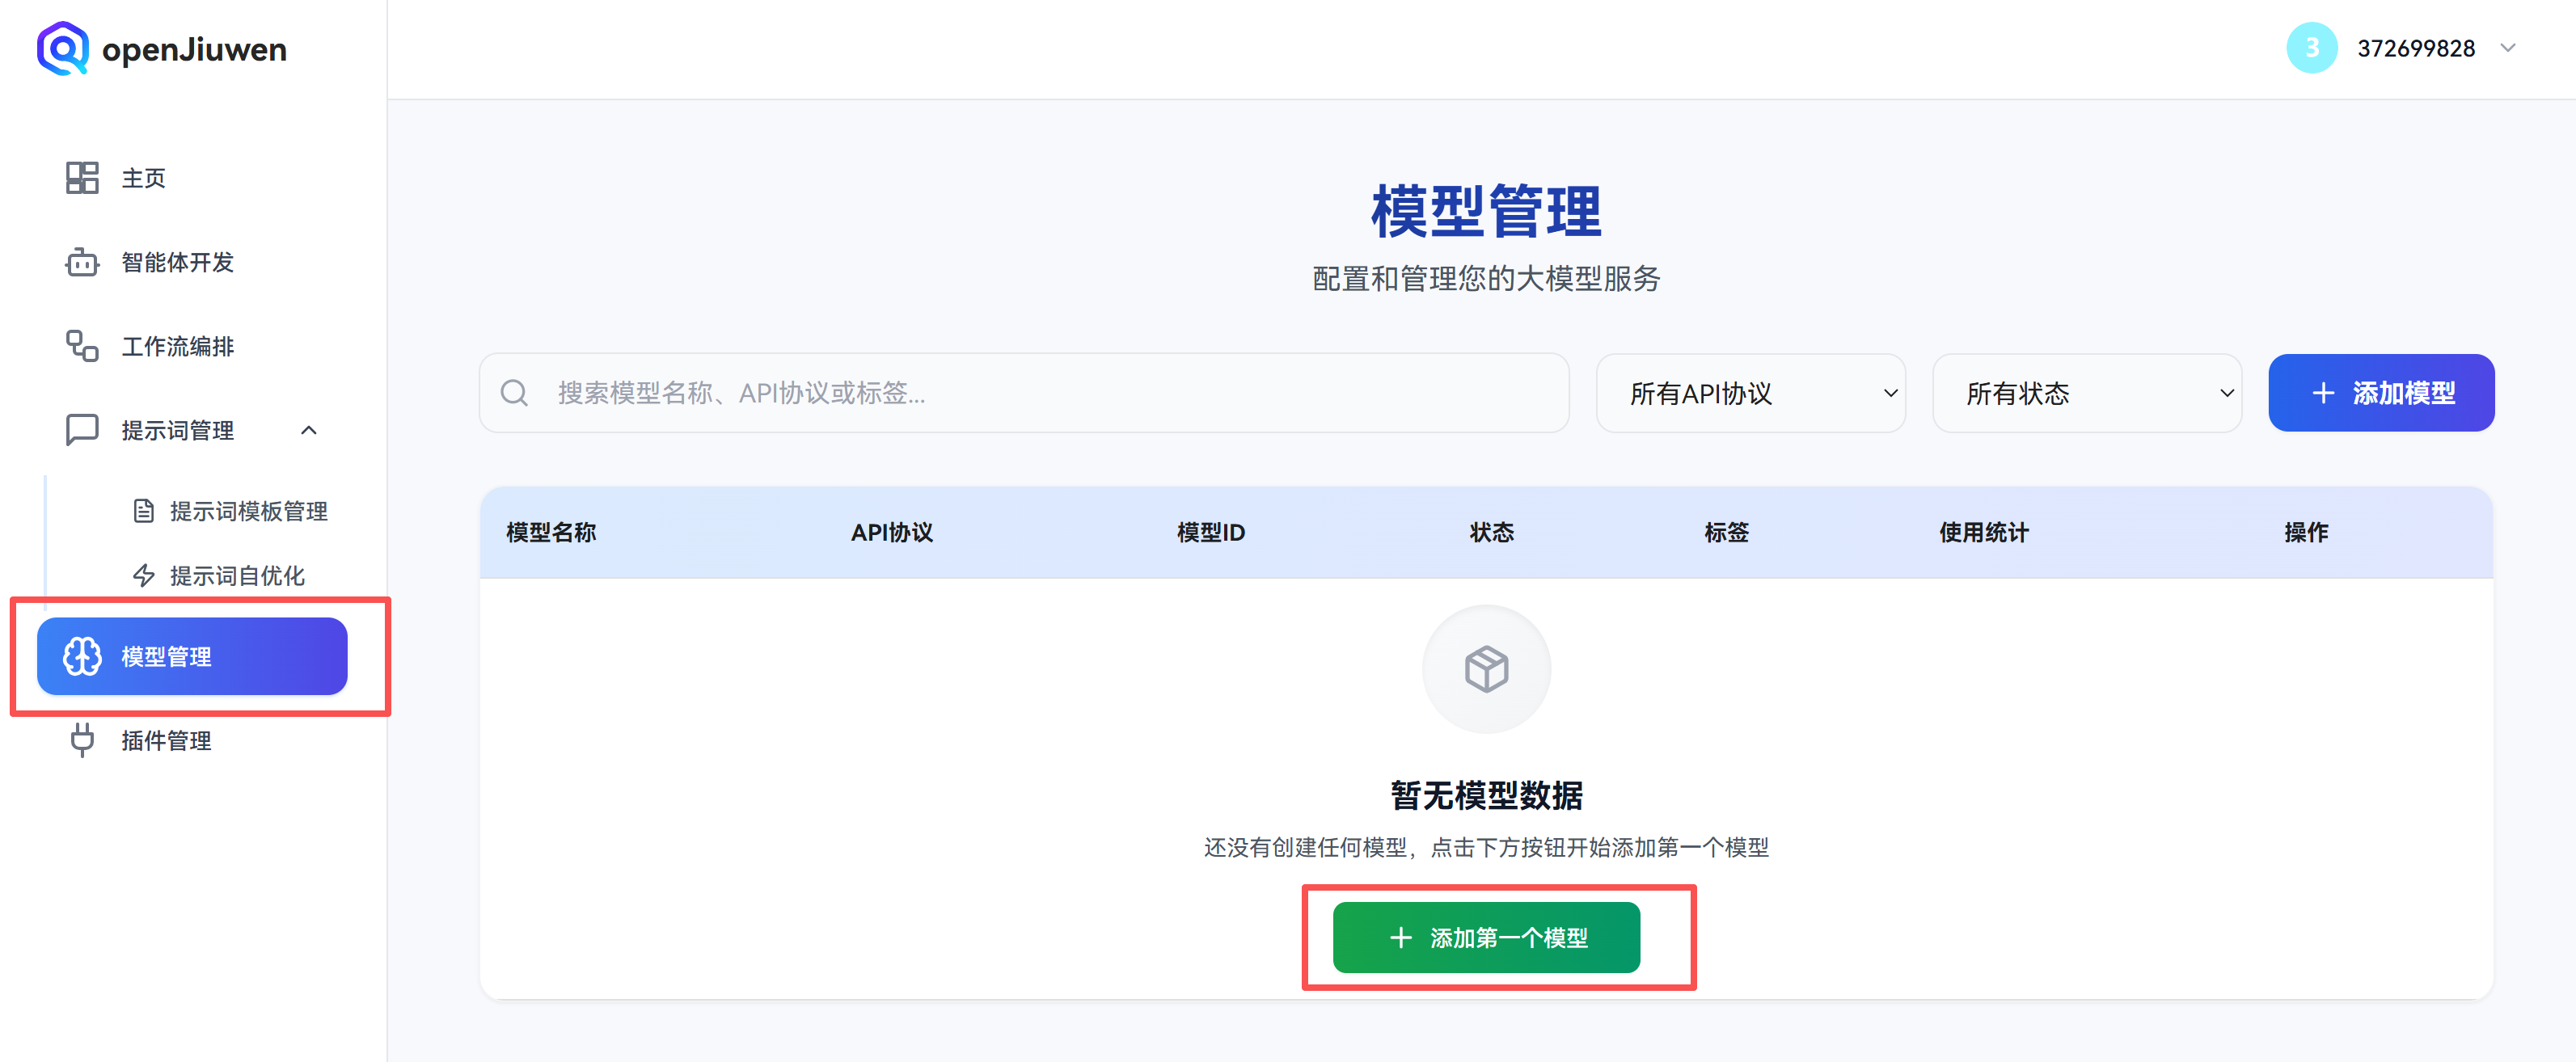Click the green 添加第一个模型 button
Screen dimensions: 2576x1062
pos(1486,937)
